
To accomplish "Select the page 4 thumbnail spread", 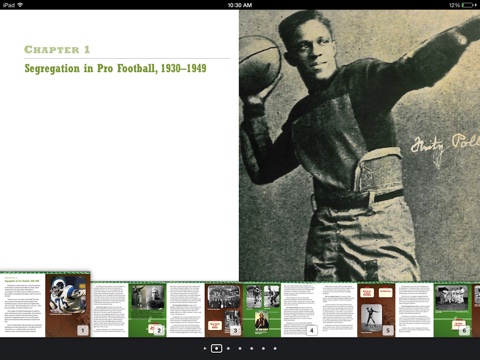I will [281, 310].
